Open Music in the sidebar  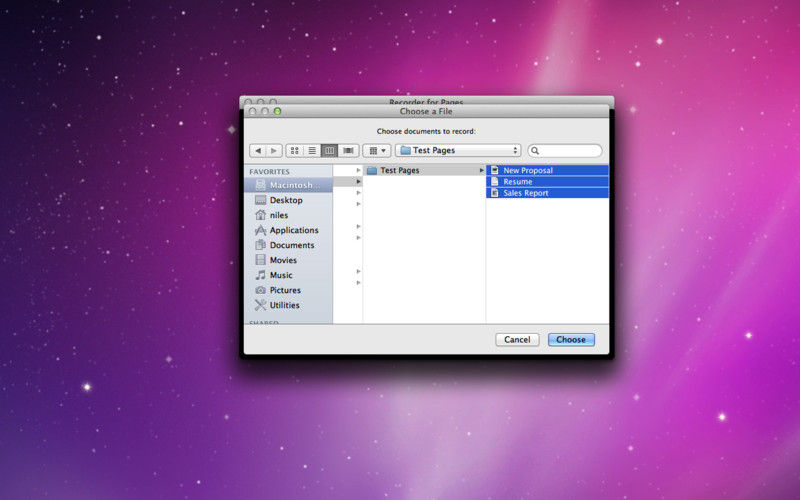coord(288,275)
